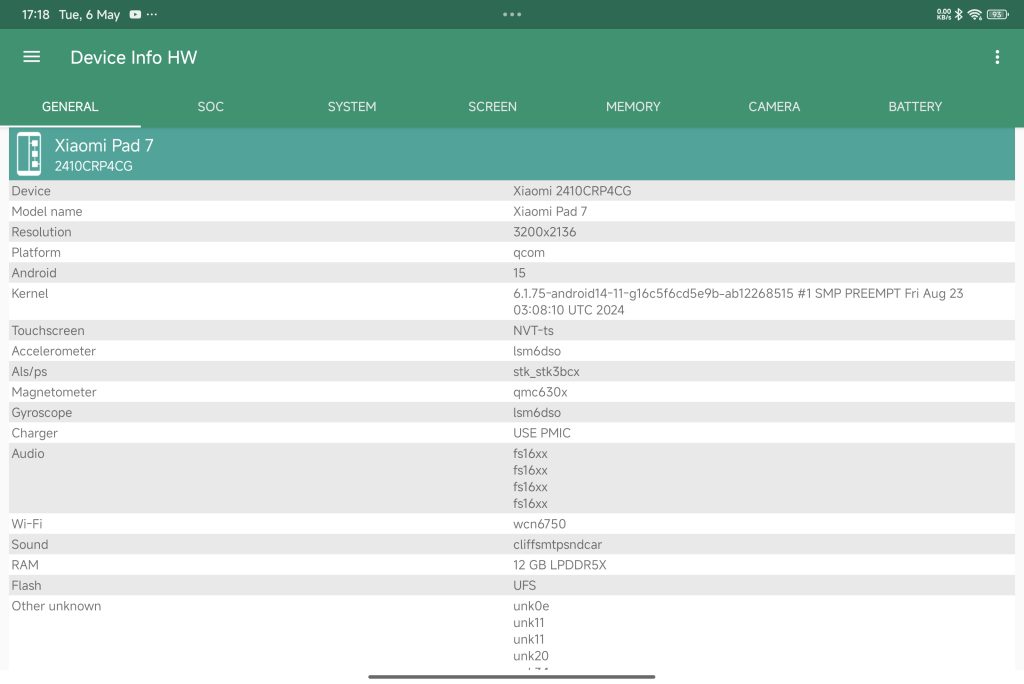
Task: Open the CAMERA tab
Action: click(x=774, y=106)
